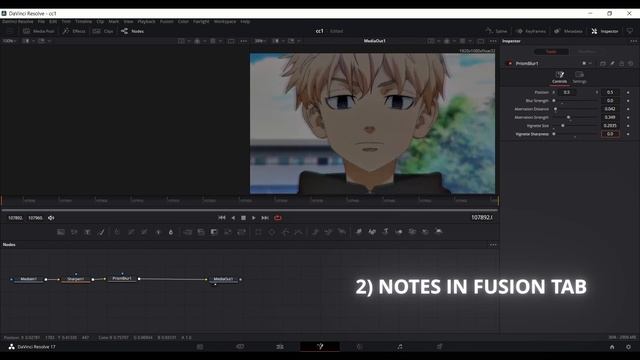Image resolution: width=640 pixels, height=360 pixels.
Task: Open Nodes panel options ellipsis menu
Action: click(x=493, y=244)
